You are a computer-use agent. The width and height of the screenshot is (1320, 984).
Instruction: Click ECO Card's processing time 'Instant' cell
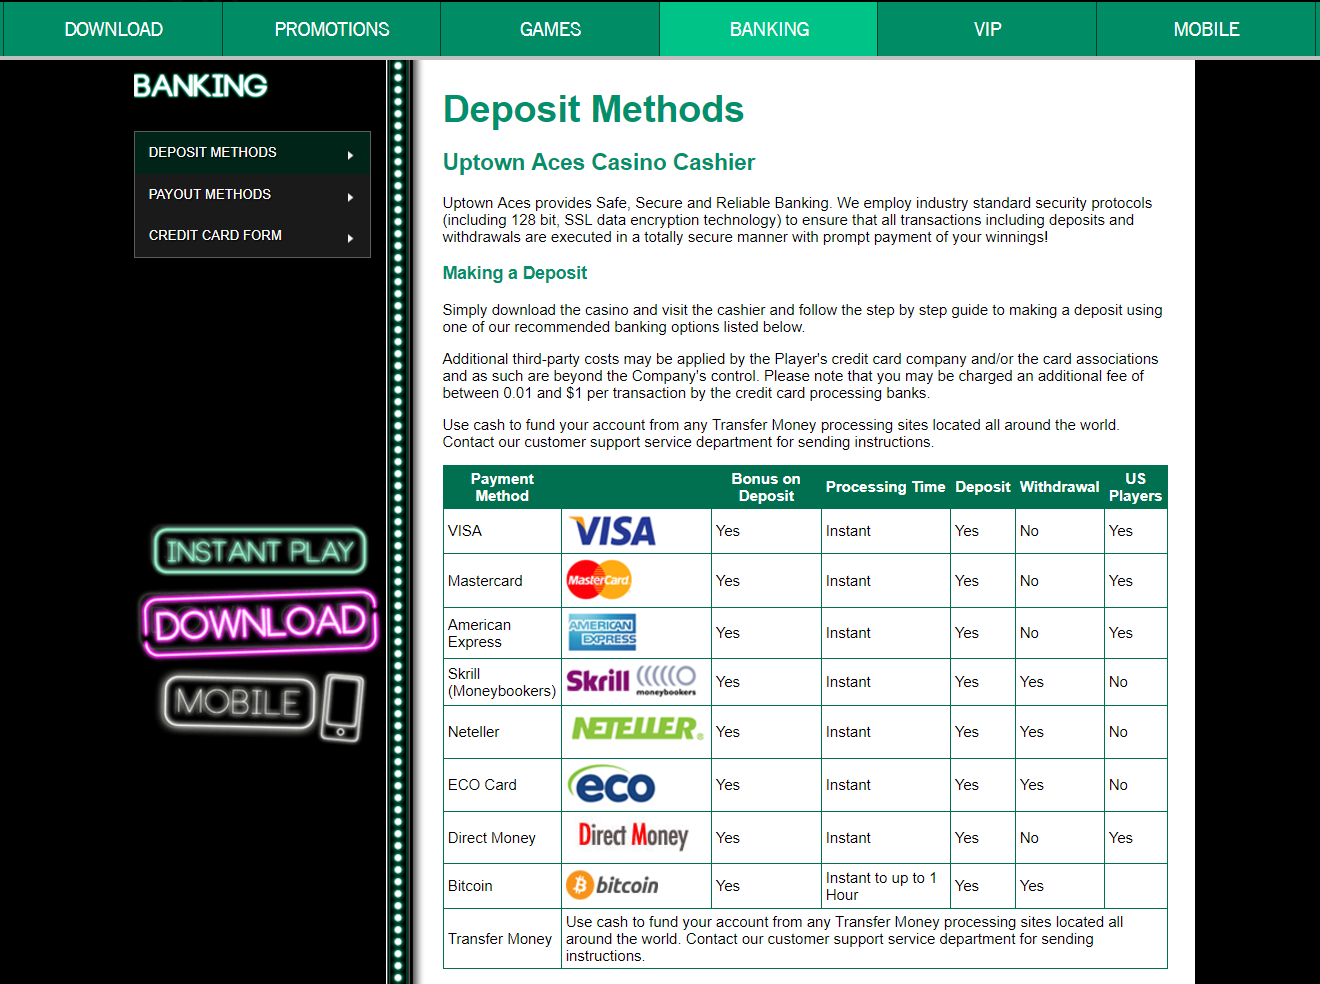(885, 785)
